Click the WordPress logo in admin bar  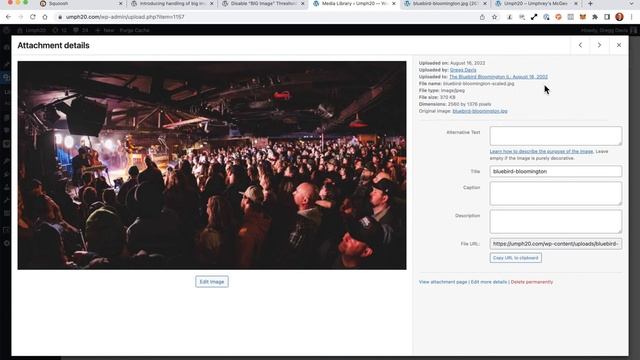[x=6, y=30]
